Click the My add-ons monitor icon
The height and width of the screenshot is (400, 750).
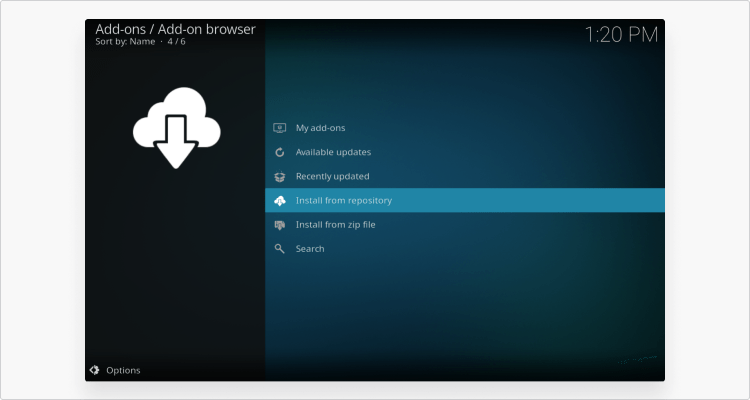tap(279, 128)
